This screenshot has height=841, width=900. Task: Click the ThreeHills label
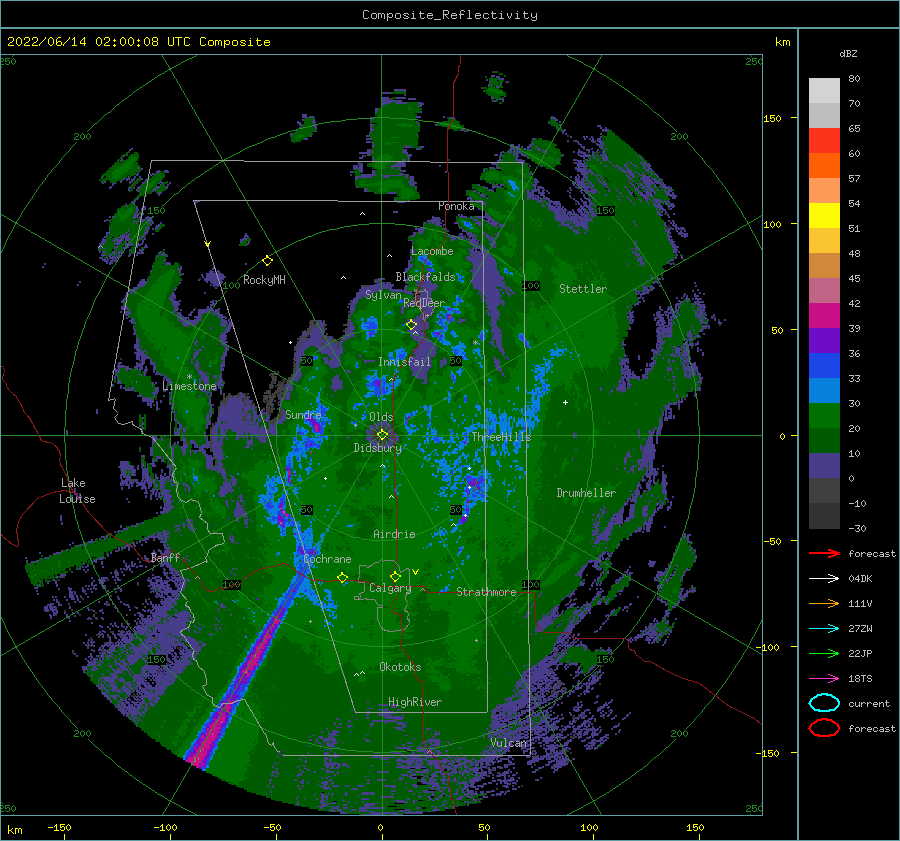coord(501,437)
